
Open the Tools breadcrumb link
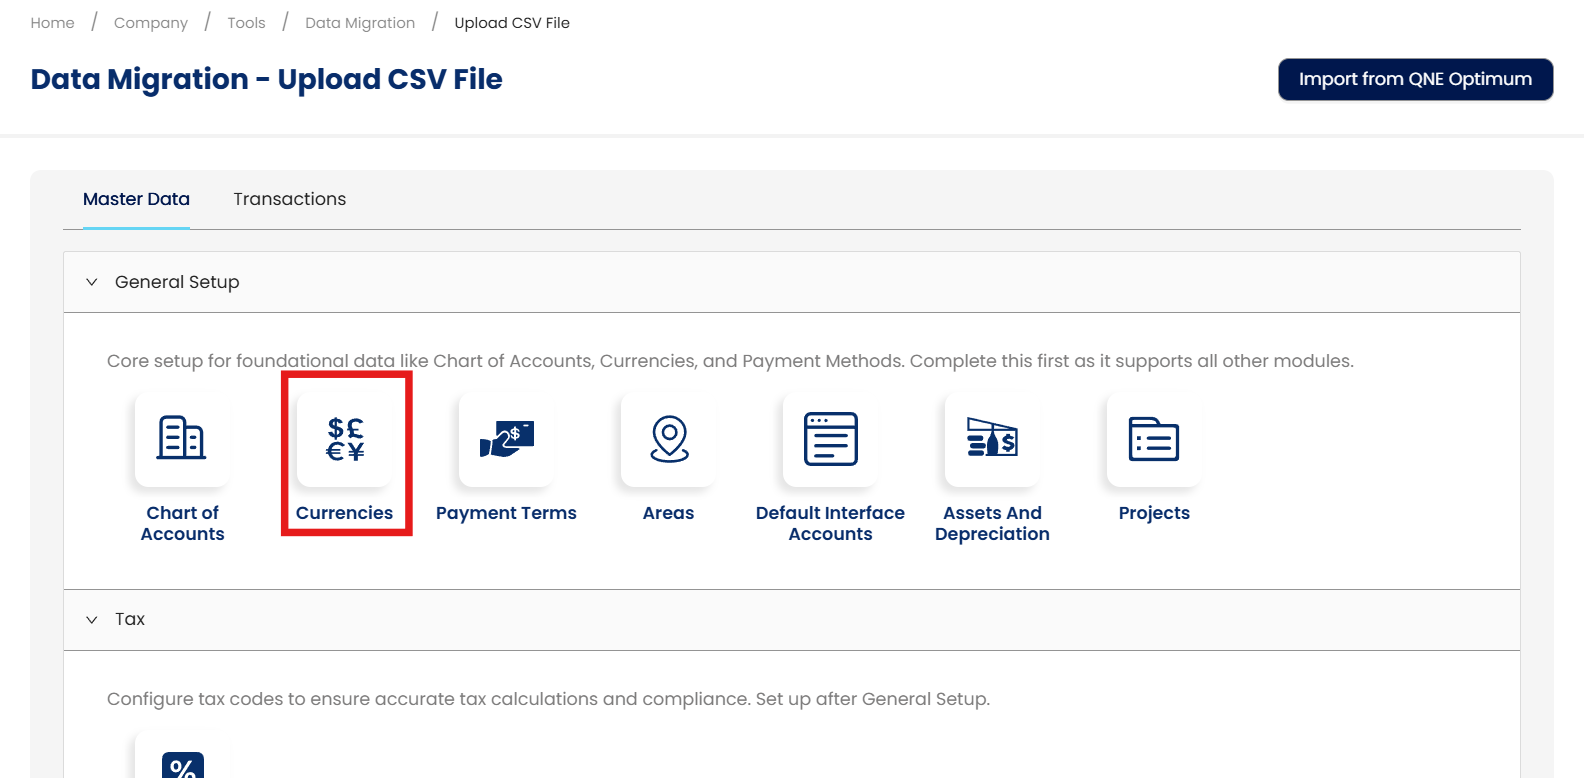pos(246,23)
